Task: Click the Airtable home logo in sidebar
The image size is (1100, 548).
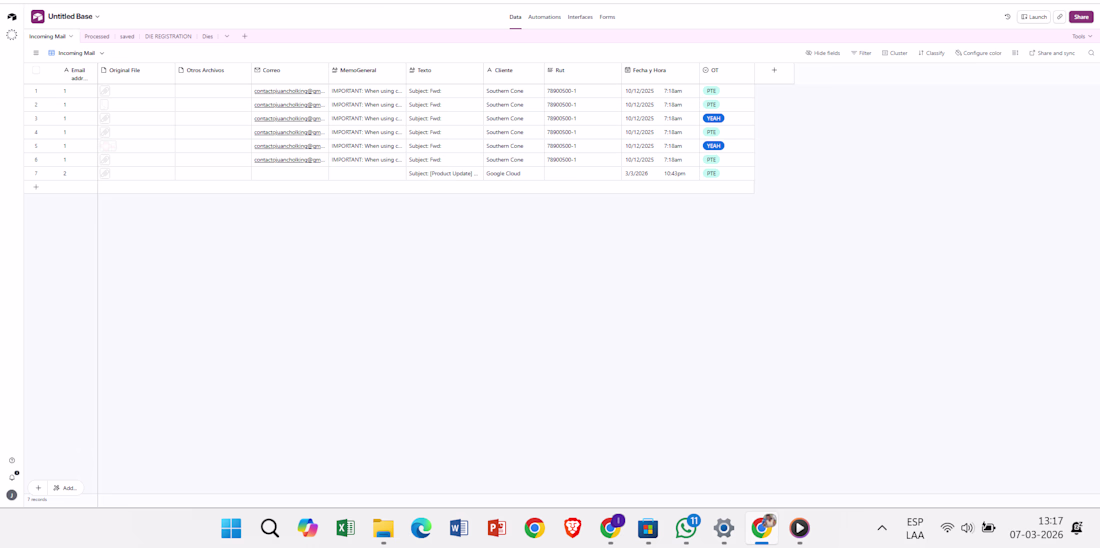Action: coord(11,17)
